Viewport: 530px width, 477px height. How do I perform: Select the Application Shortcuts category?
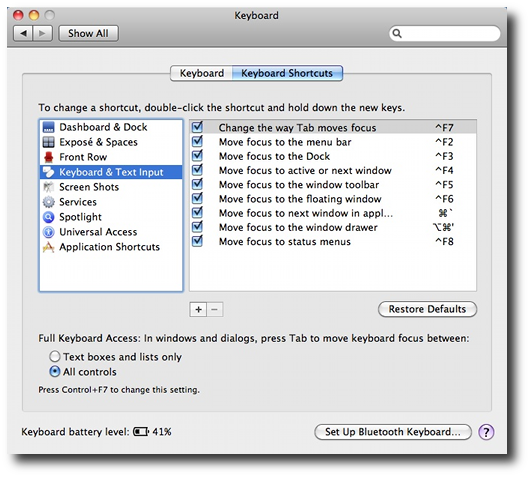point(111,247)
